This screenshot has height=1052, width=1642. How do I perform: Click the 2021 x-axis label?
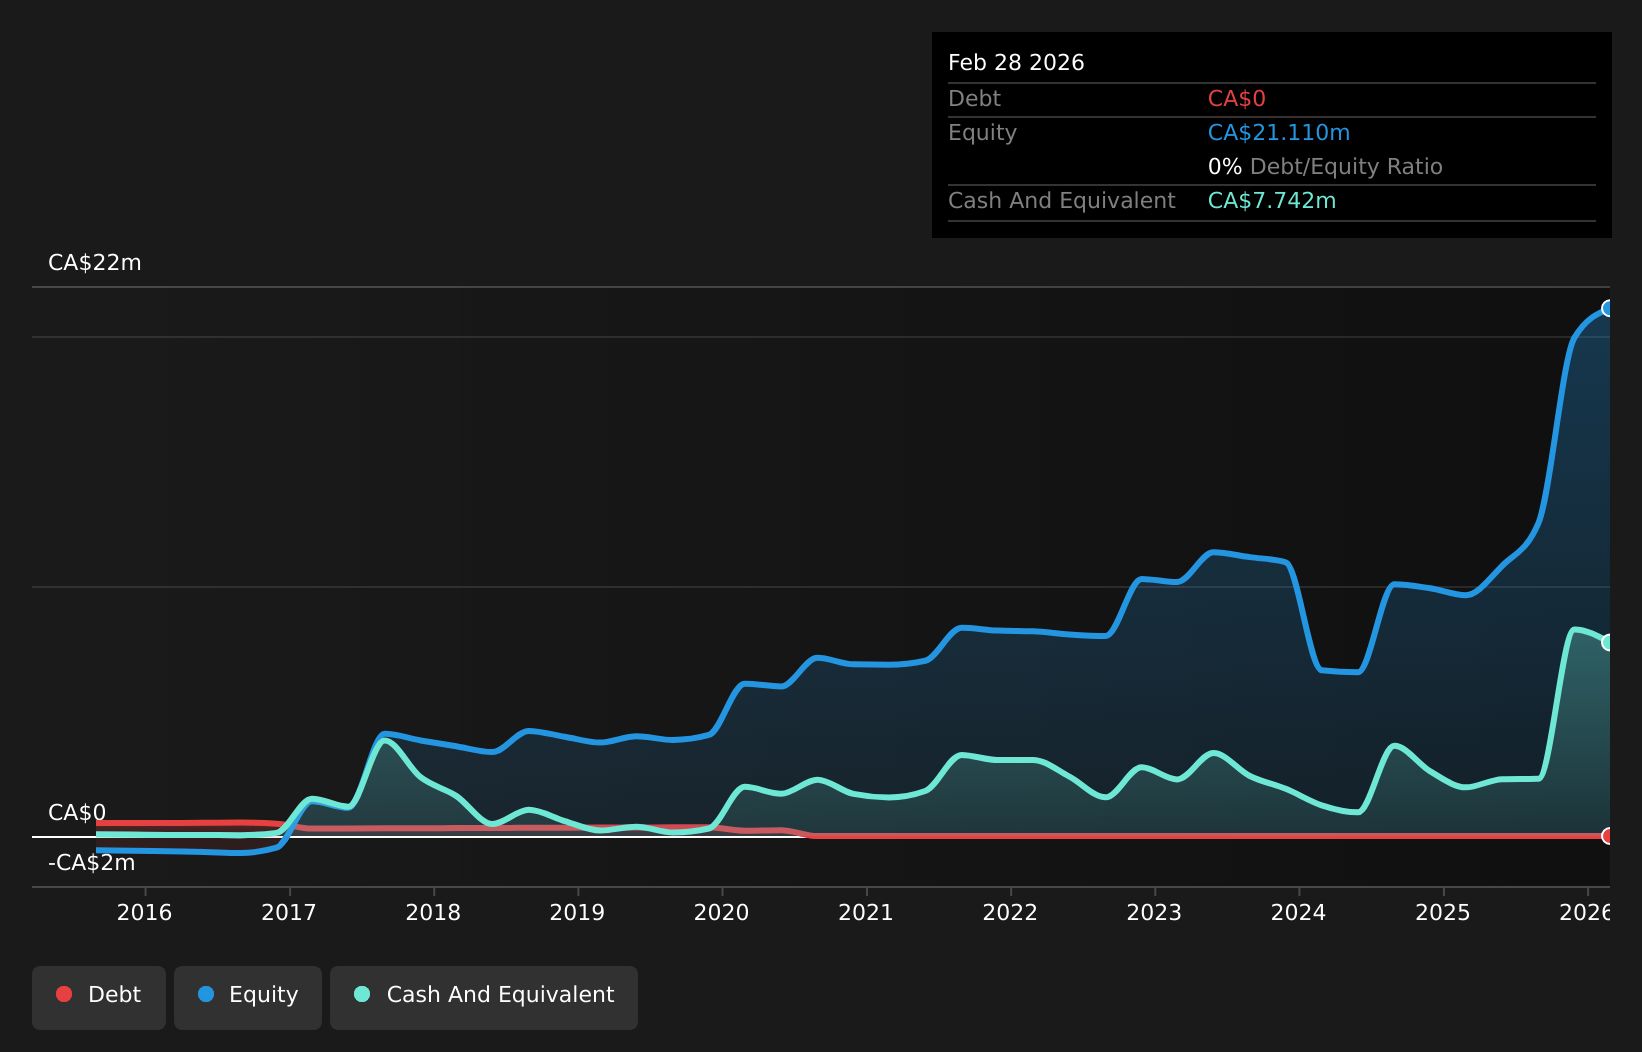[x=866, y=912]
